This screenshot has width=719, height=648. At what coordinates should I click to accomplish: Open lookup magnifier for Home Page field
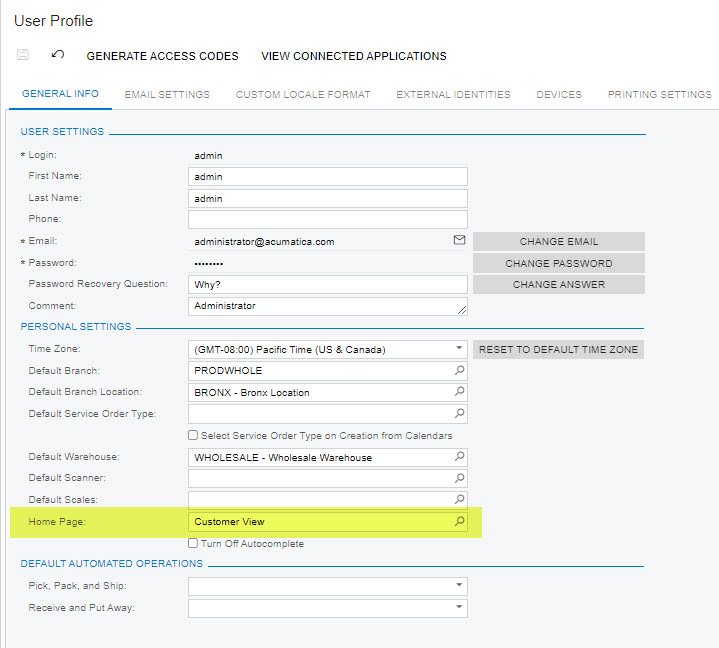pos(459,521)
